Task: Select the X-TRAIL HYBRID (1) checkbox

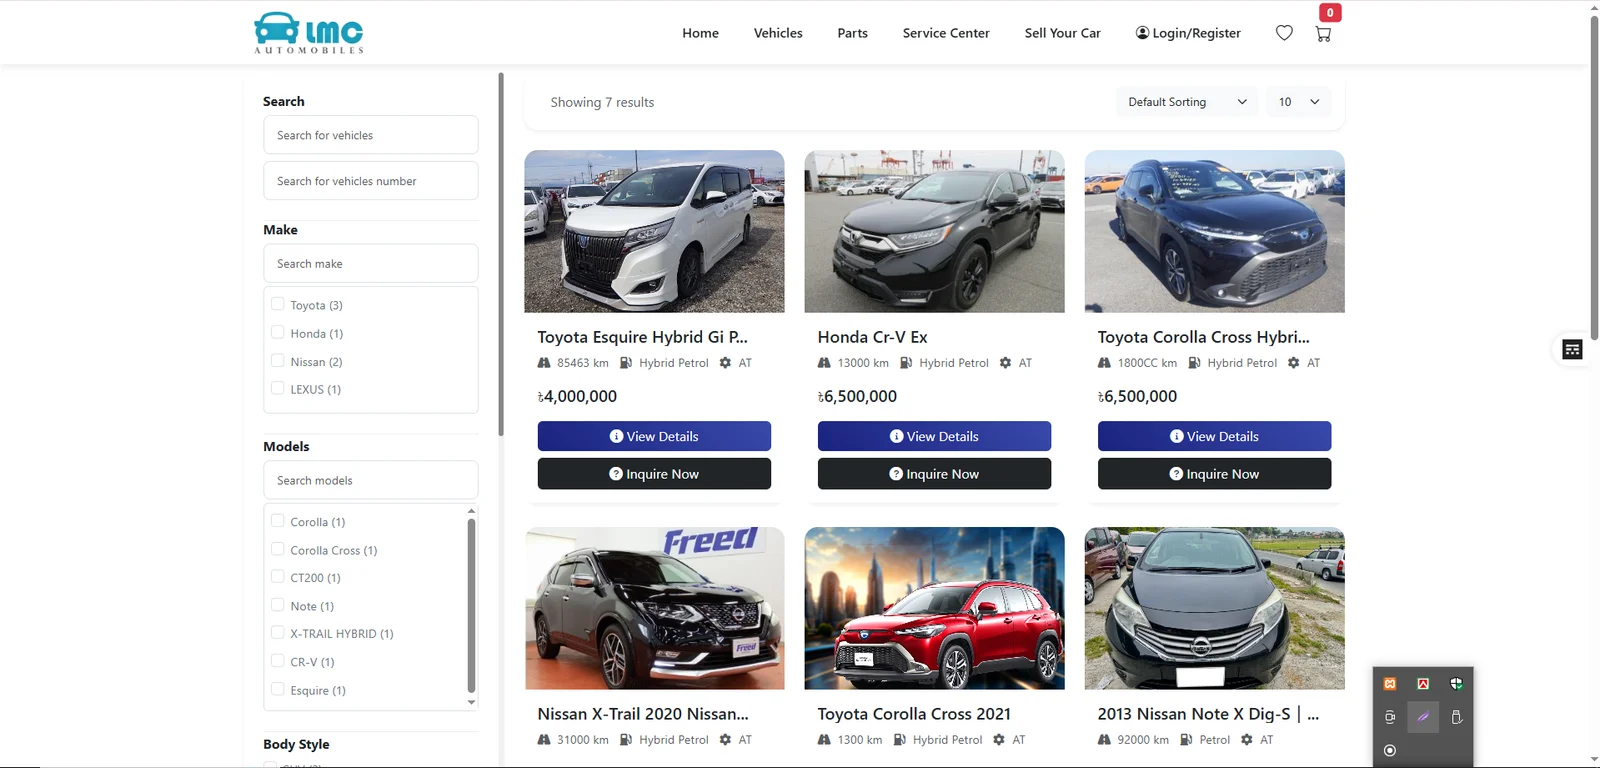Action: [x=278, y=633]
